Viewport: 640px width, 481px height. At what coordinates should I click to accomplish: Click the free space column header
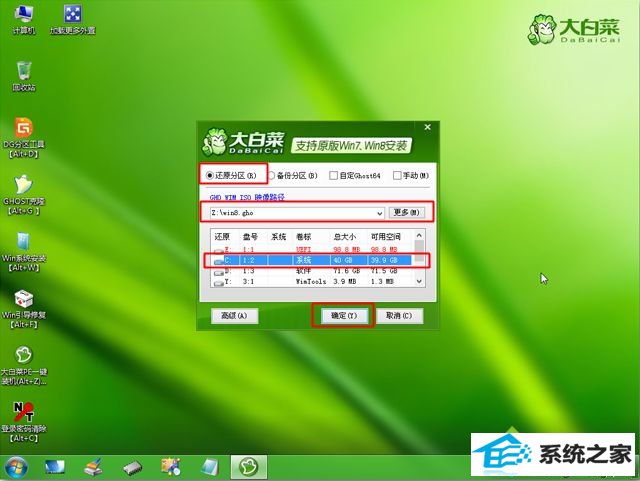click(385, 236)
